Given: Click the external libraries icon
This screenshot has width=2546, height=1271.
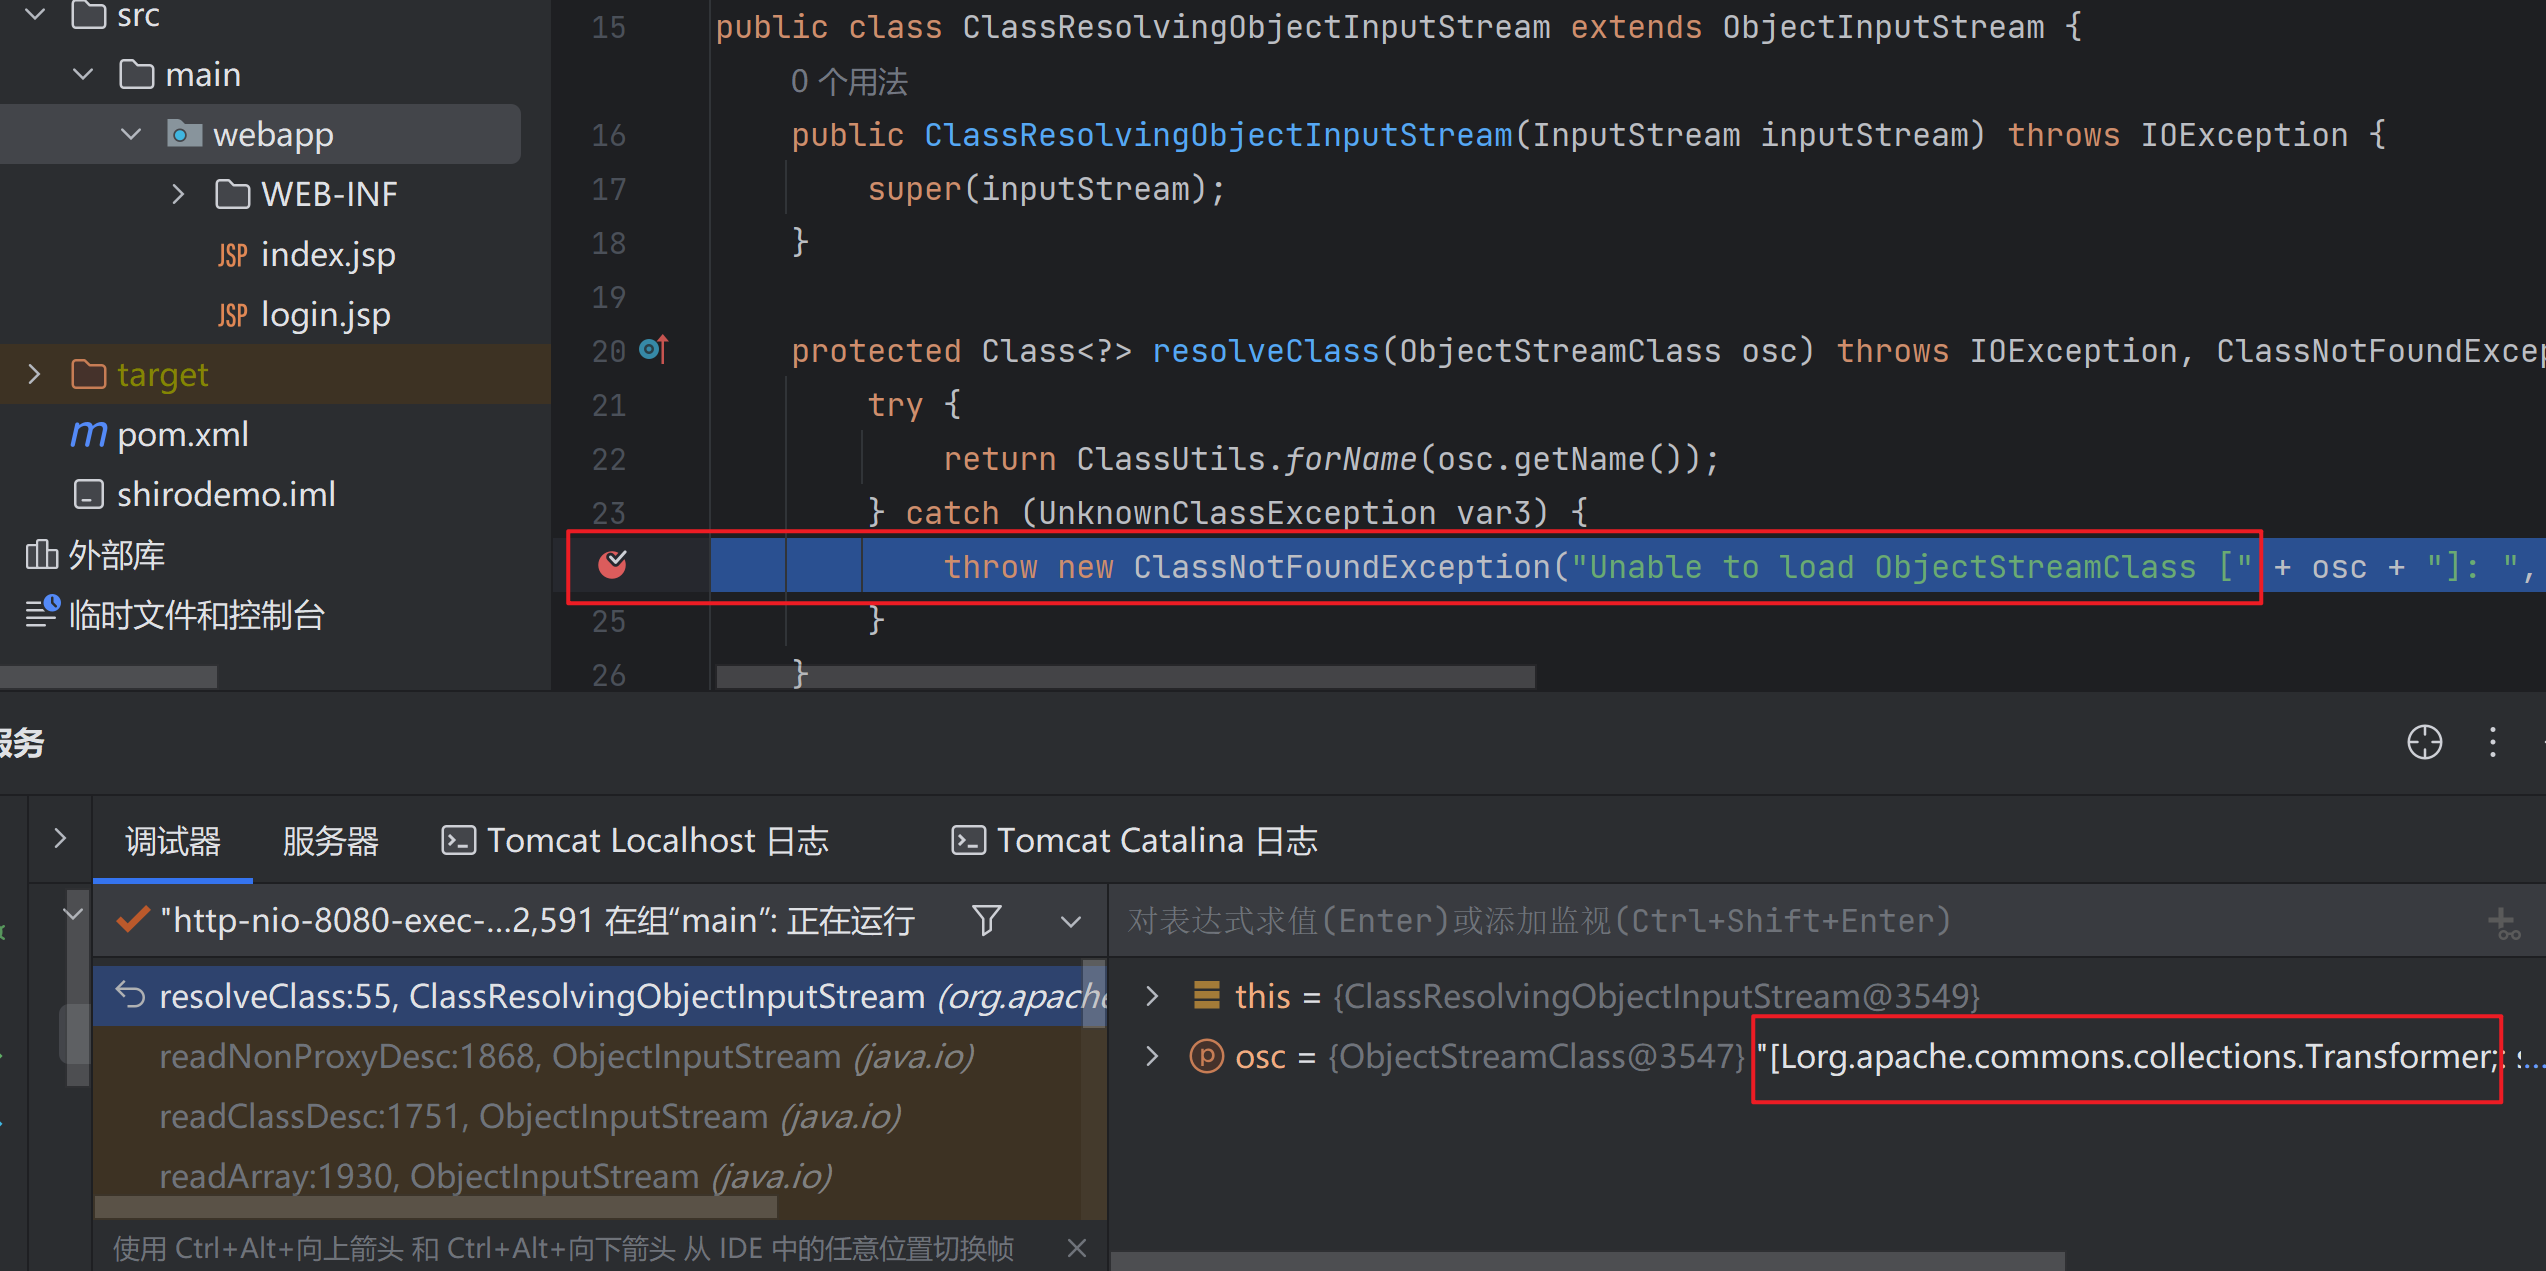Looking at the screenshot, I should [x=41, y=554].
